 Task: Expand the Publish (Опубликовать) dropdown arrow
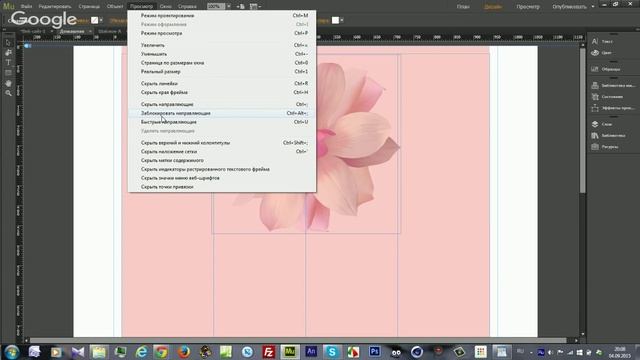click(x=593, y=7)
